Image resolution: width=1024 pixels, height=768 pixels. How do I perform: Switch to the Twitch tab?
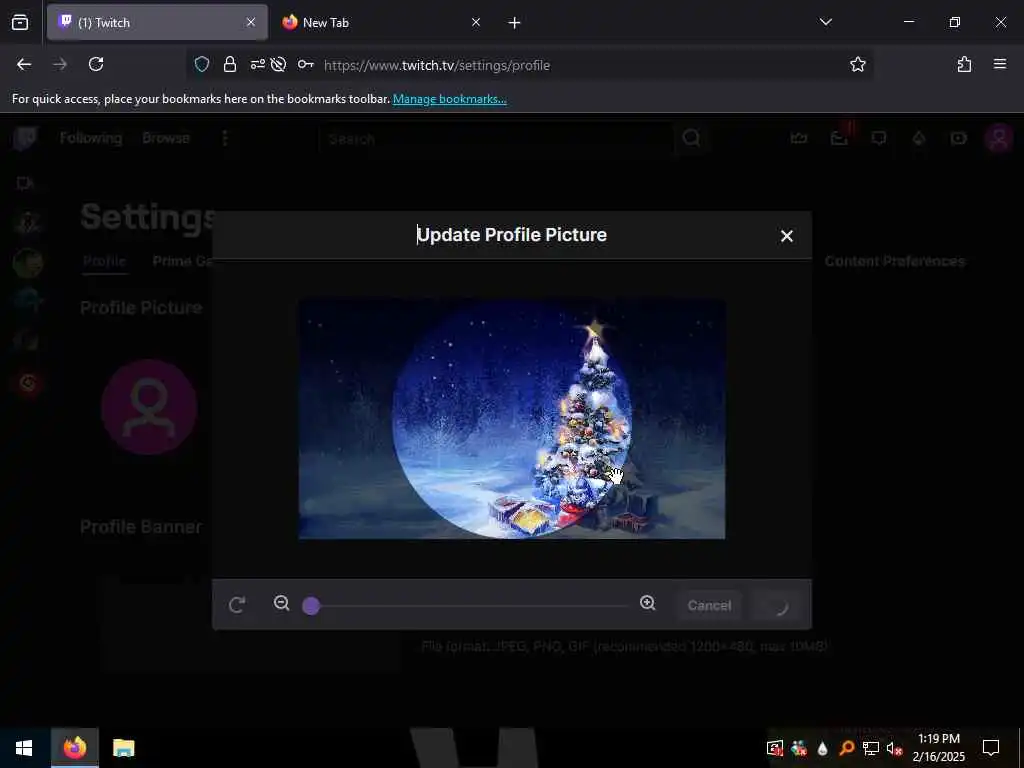157,22
